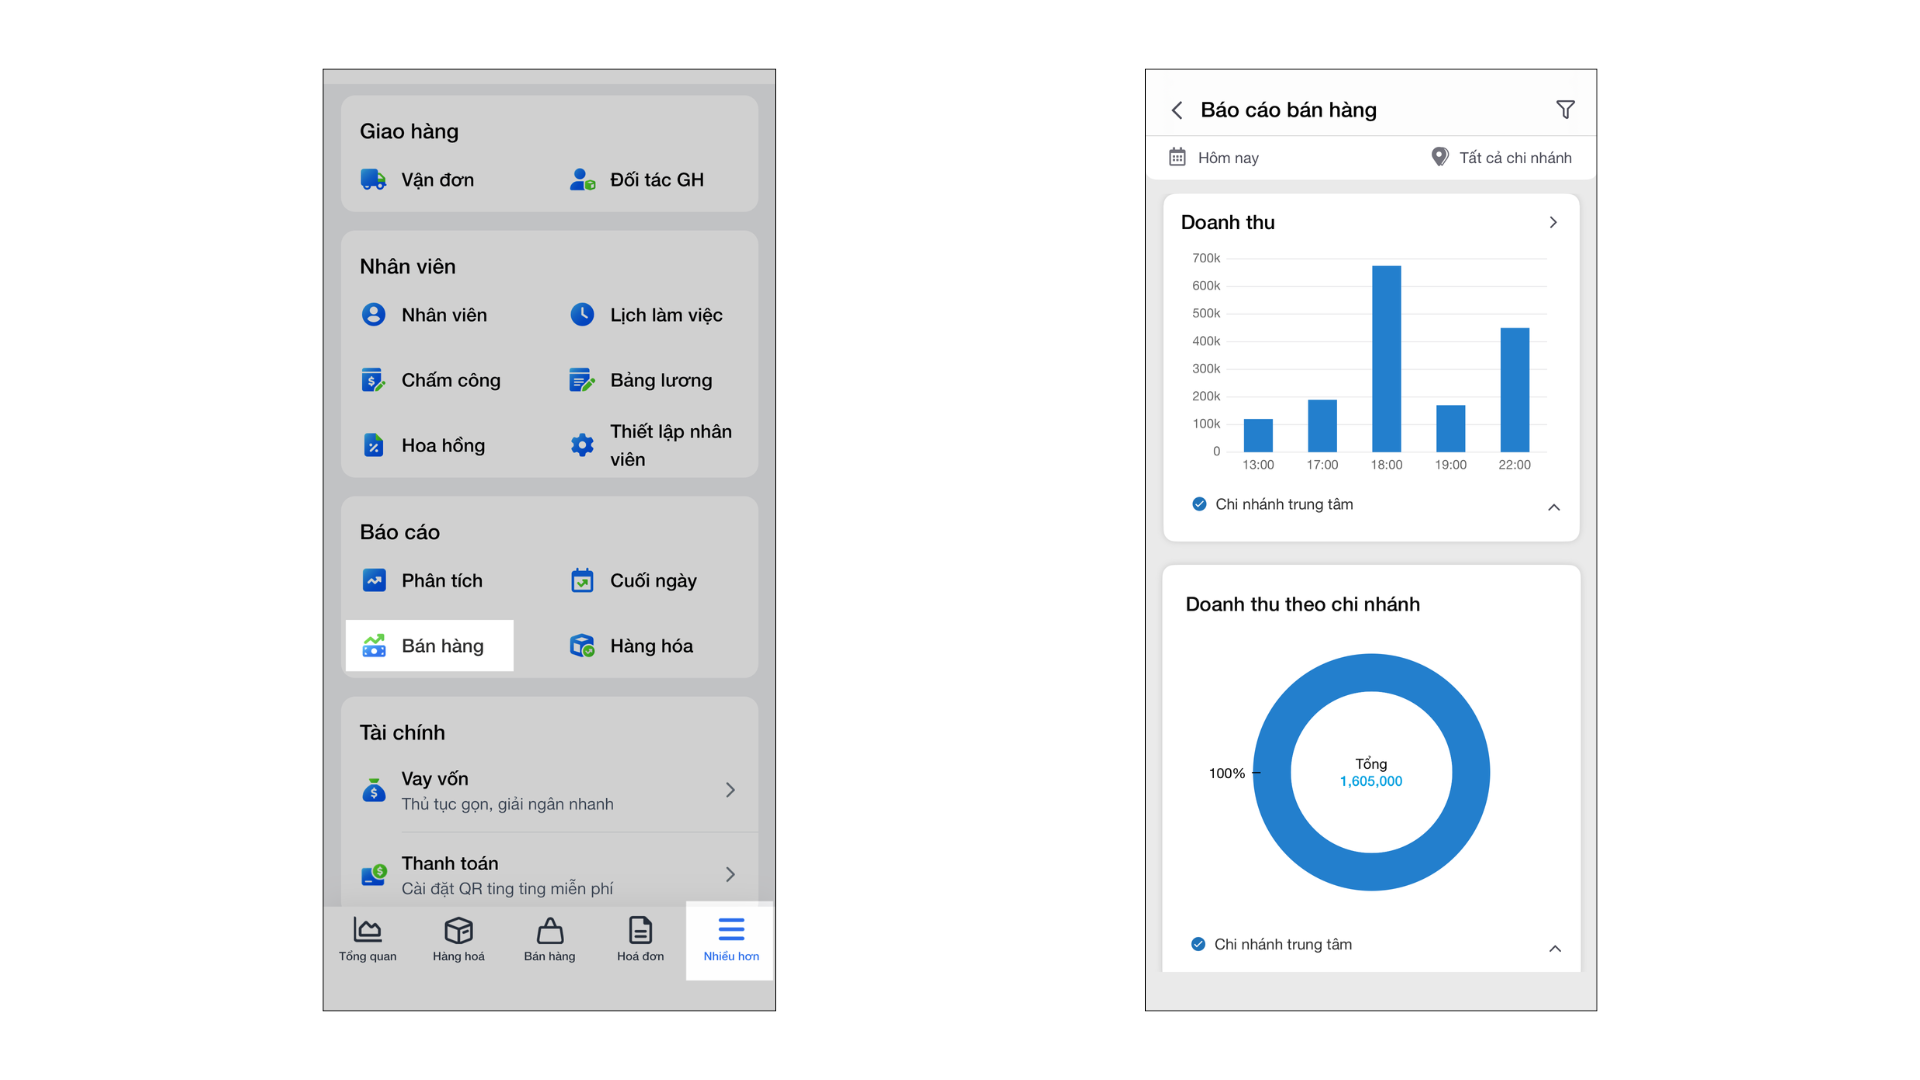
Task: Open Vận đơn truck icon
Action: click(373, 180)
